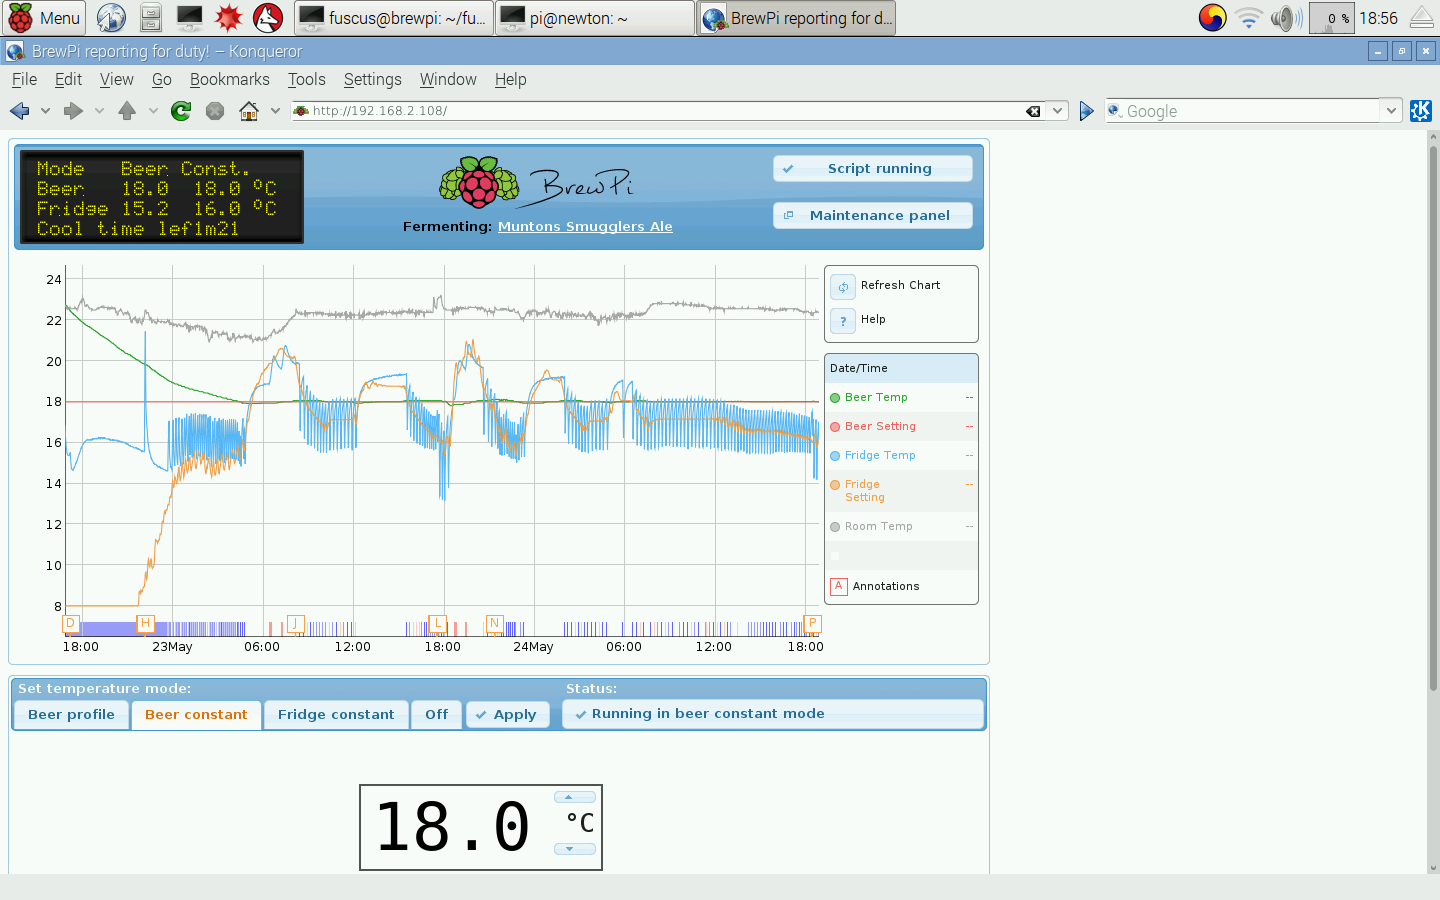Open the Raspberry Pi Menu button
Viewport: 1440px width, 900px height.
pos(44,18)
